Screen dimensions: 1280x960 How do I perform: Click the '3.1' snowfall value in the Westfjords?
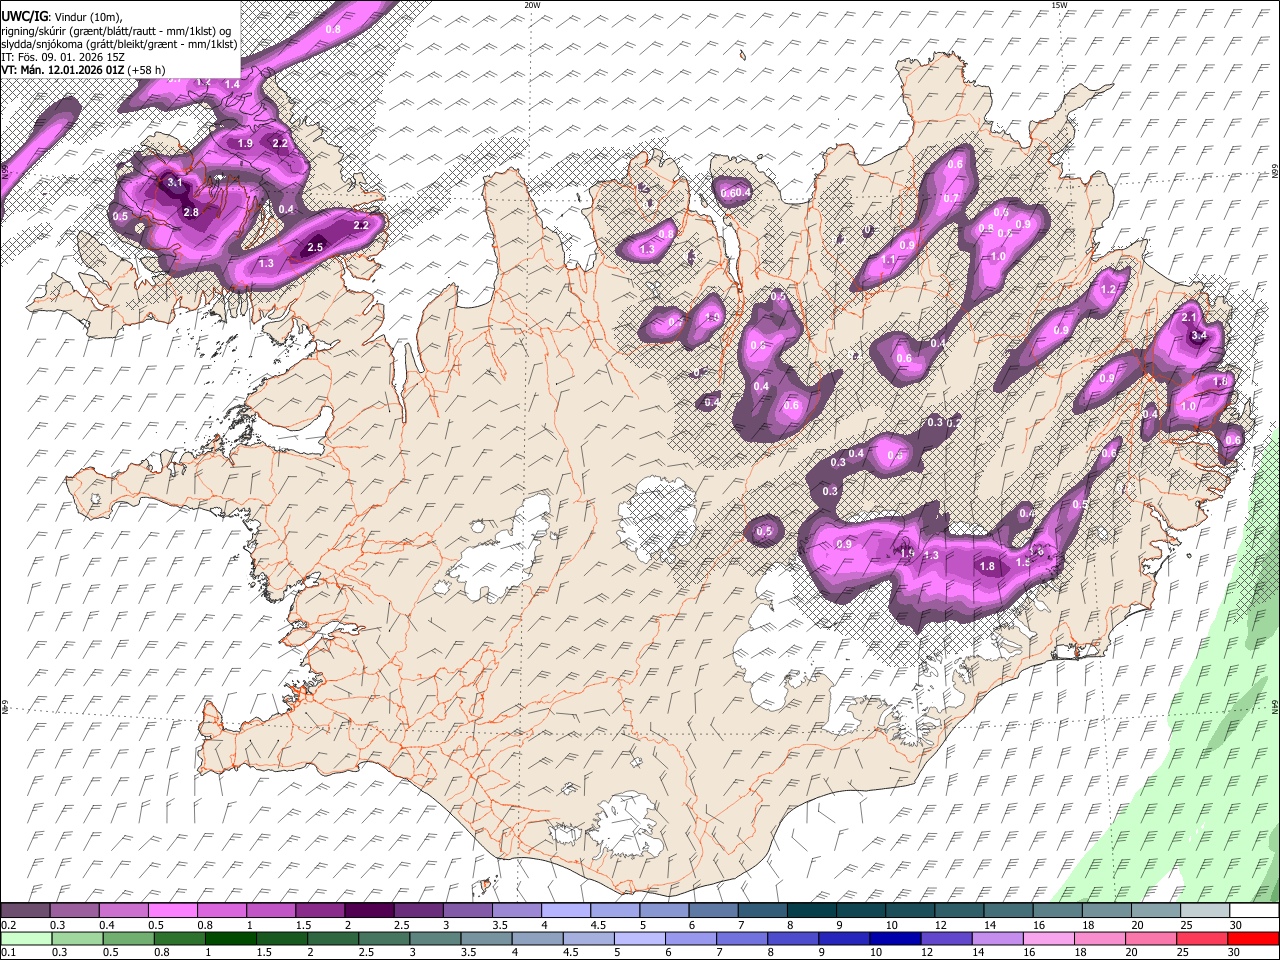pyautogui.click(x=175, y=183)
